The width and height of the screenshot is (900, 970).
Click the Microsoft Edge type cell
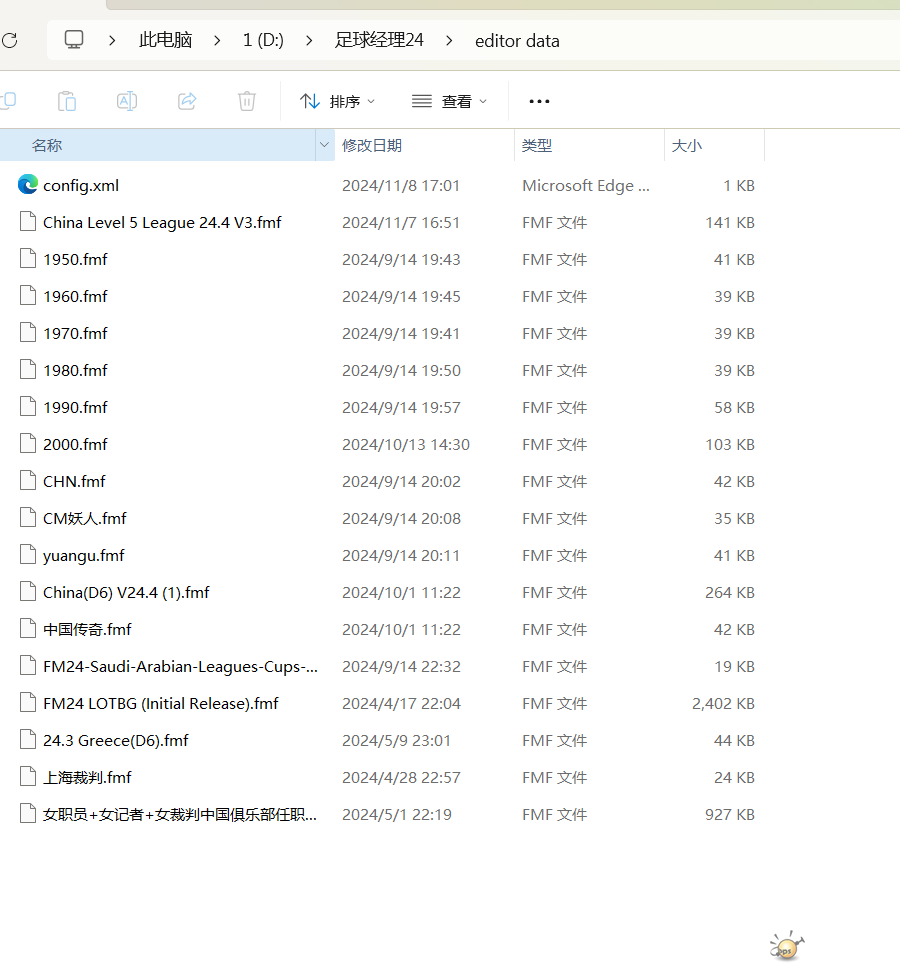(586, 186)
